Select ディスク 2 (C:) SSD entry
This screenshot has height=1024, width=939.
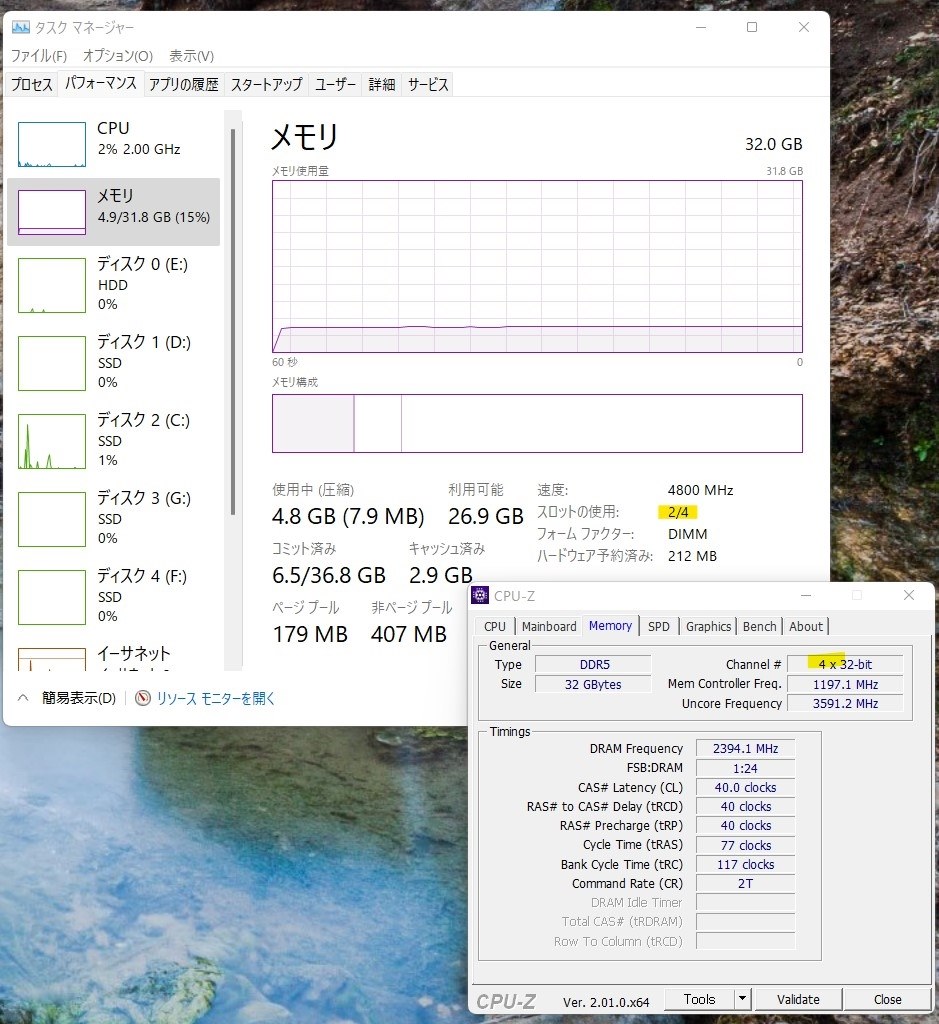(113, 441)
